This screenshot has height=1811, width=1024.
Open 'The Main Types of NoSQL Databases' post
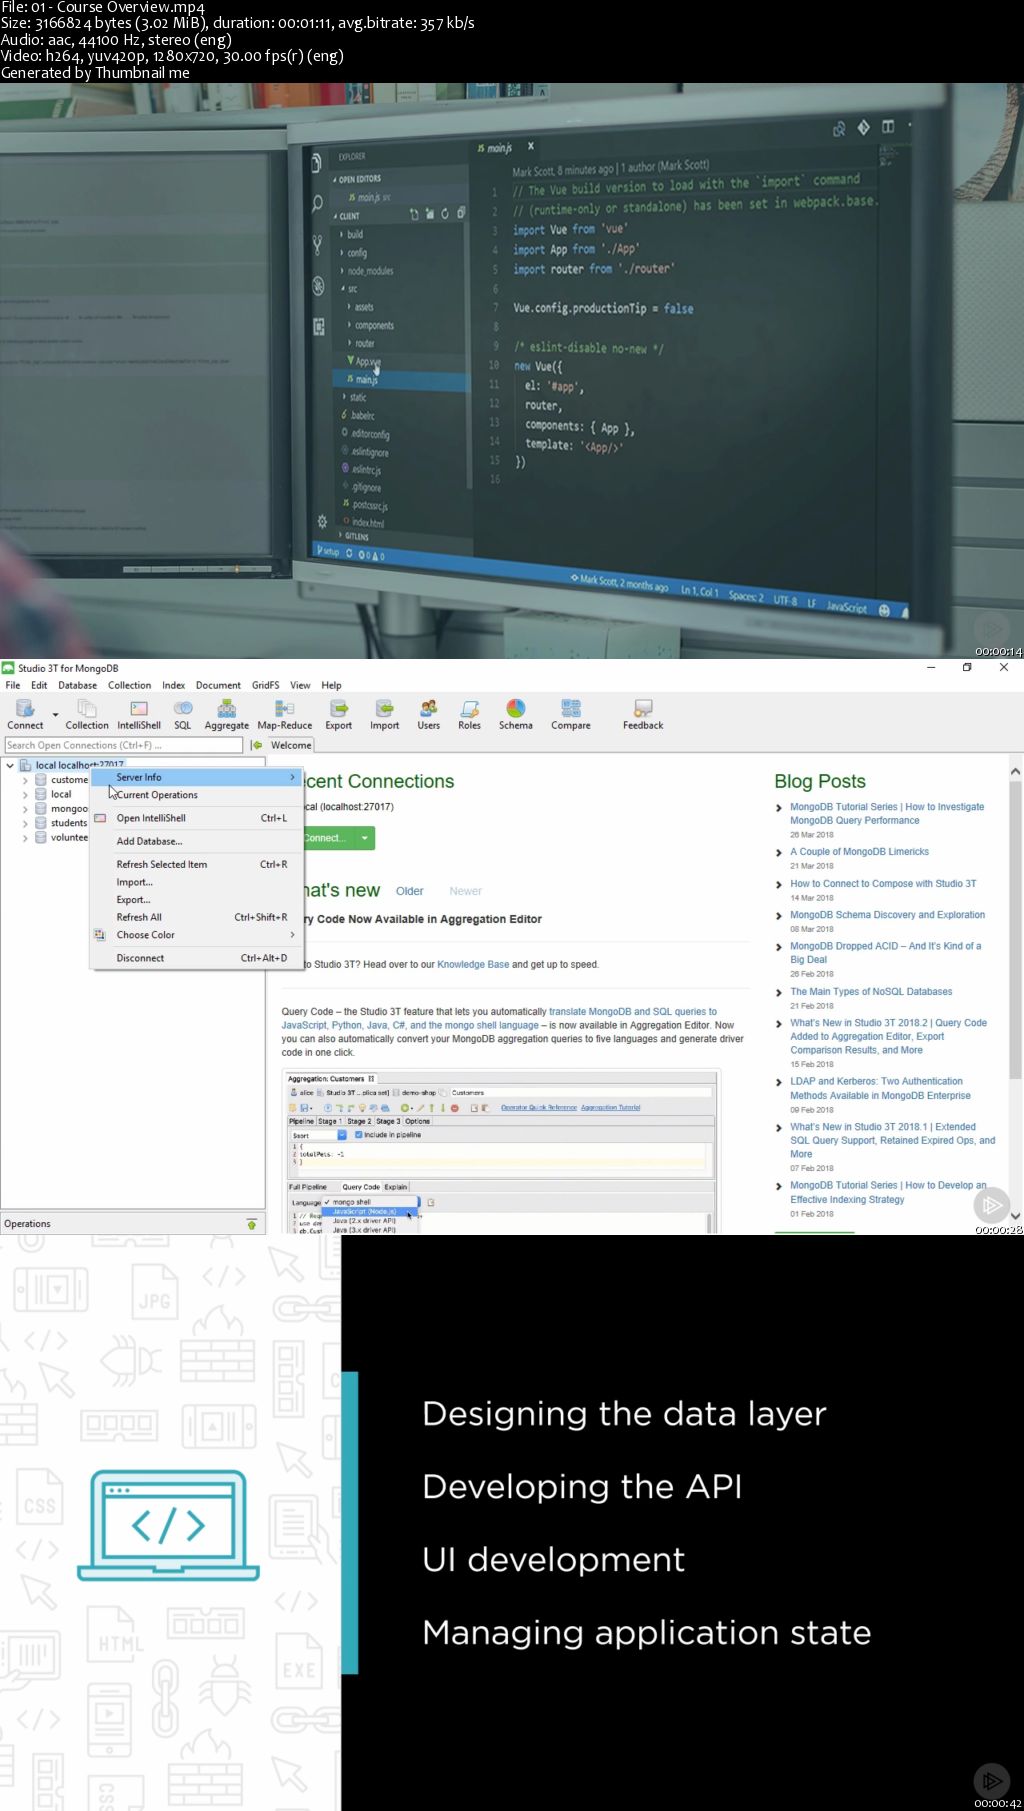(x=871, y=992)
